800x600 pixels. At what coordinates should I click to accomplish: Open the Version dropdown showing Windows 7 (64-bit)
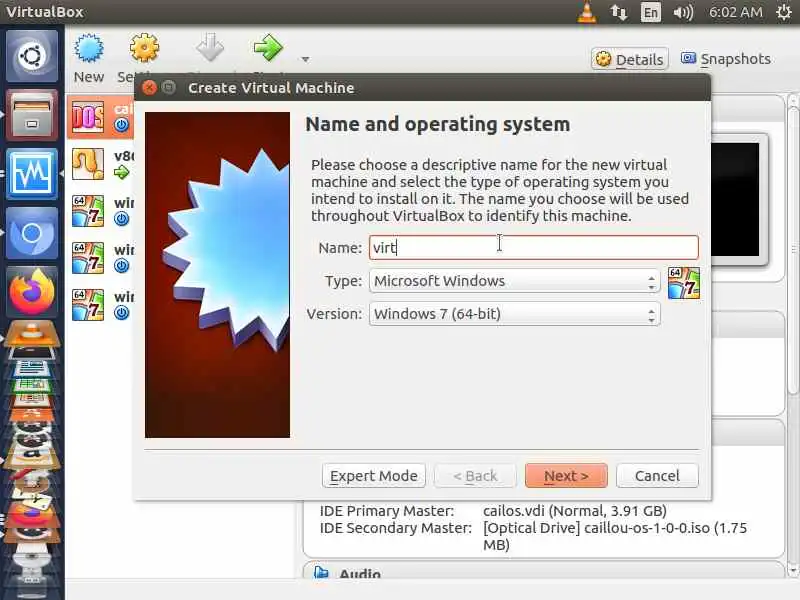point(514,314)
